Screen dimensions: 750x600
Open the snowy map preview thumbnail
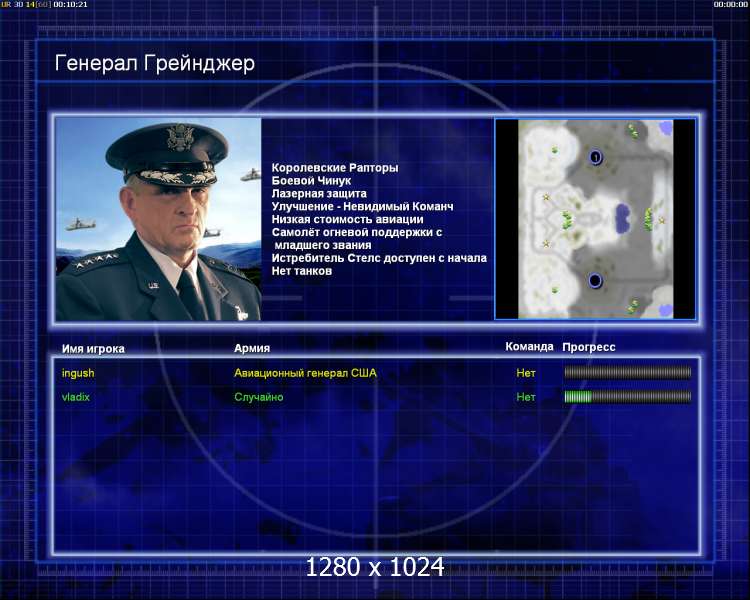click(x=596, y=219)
